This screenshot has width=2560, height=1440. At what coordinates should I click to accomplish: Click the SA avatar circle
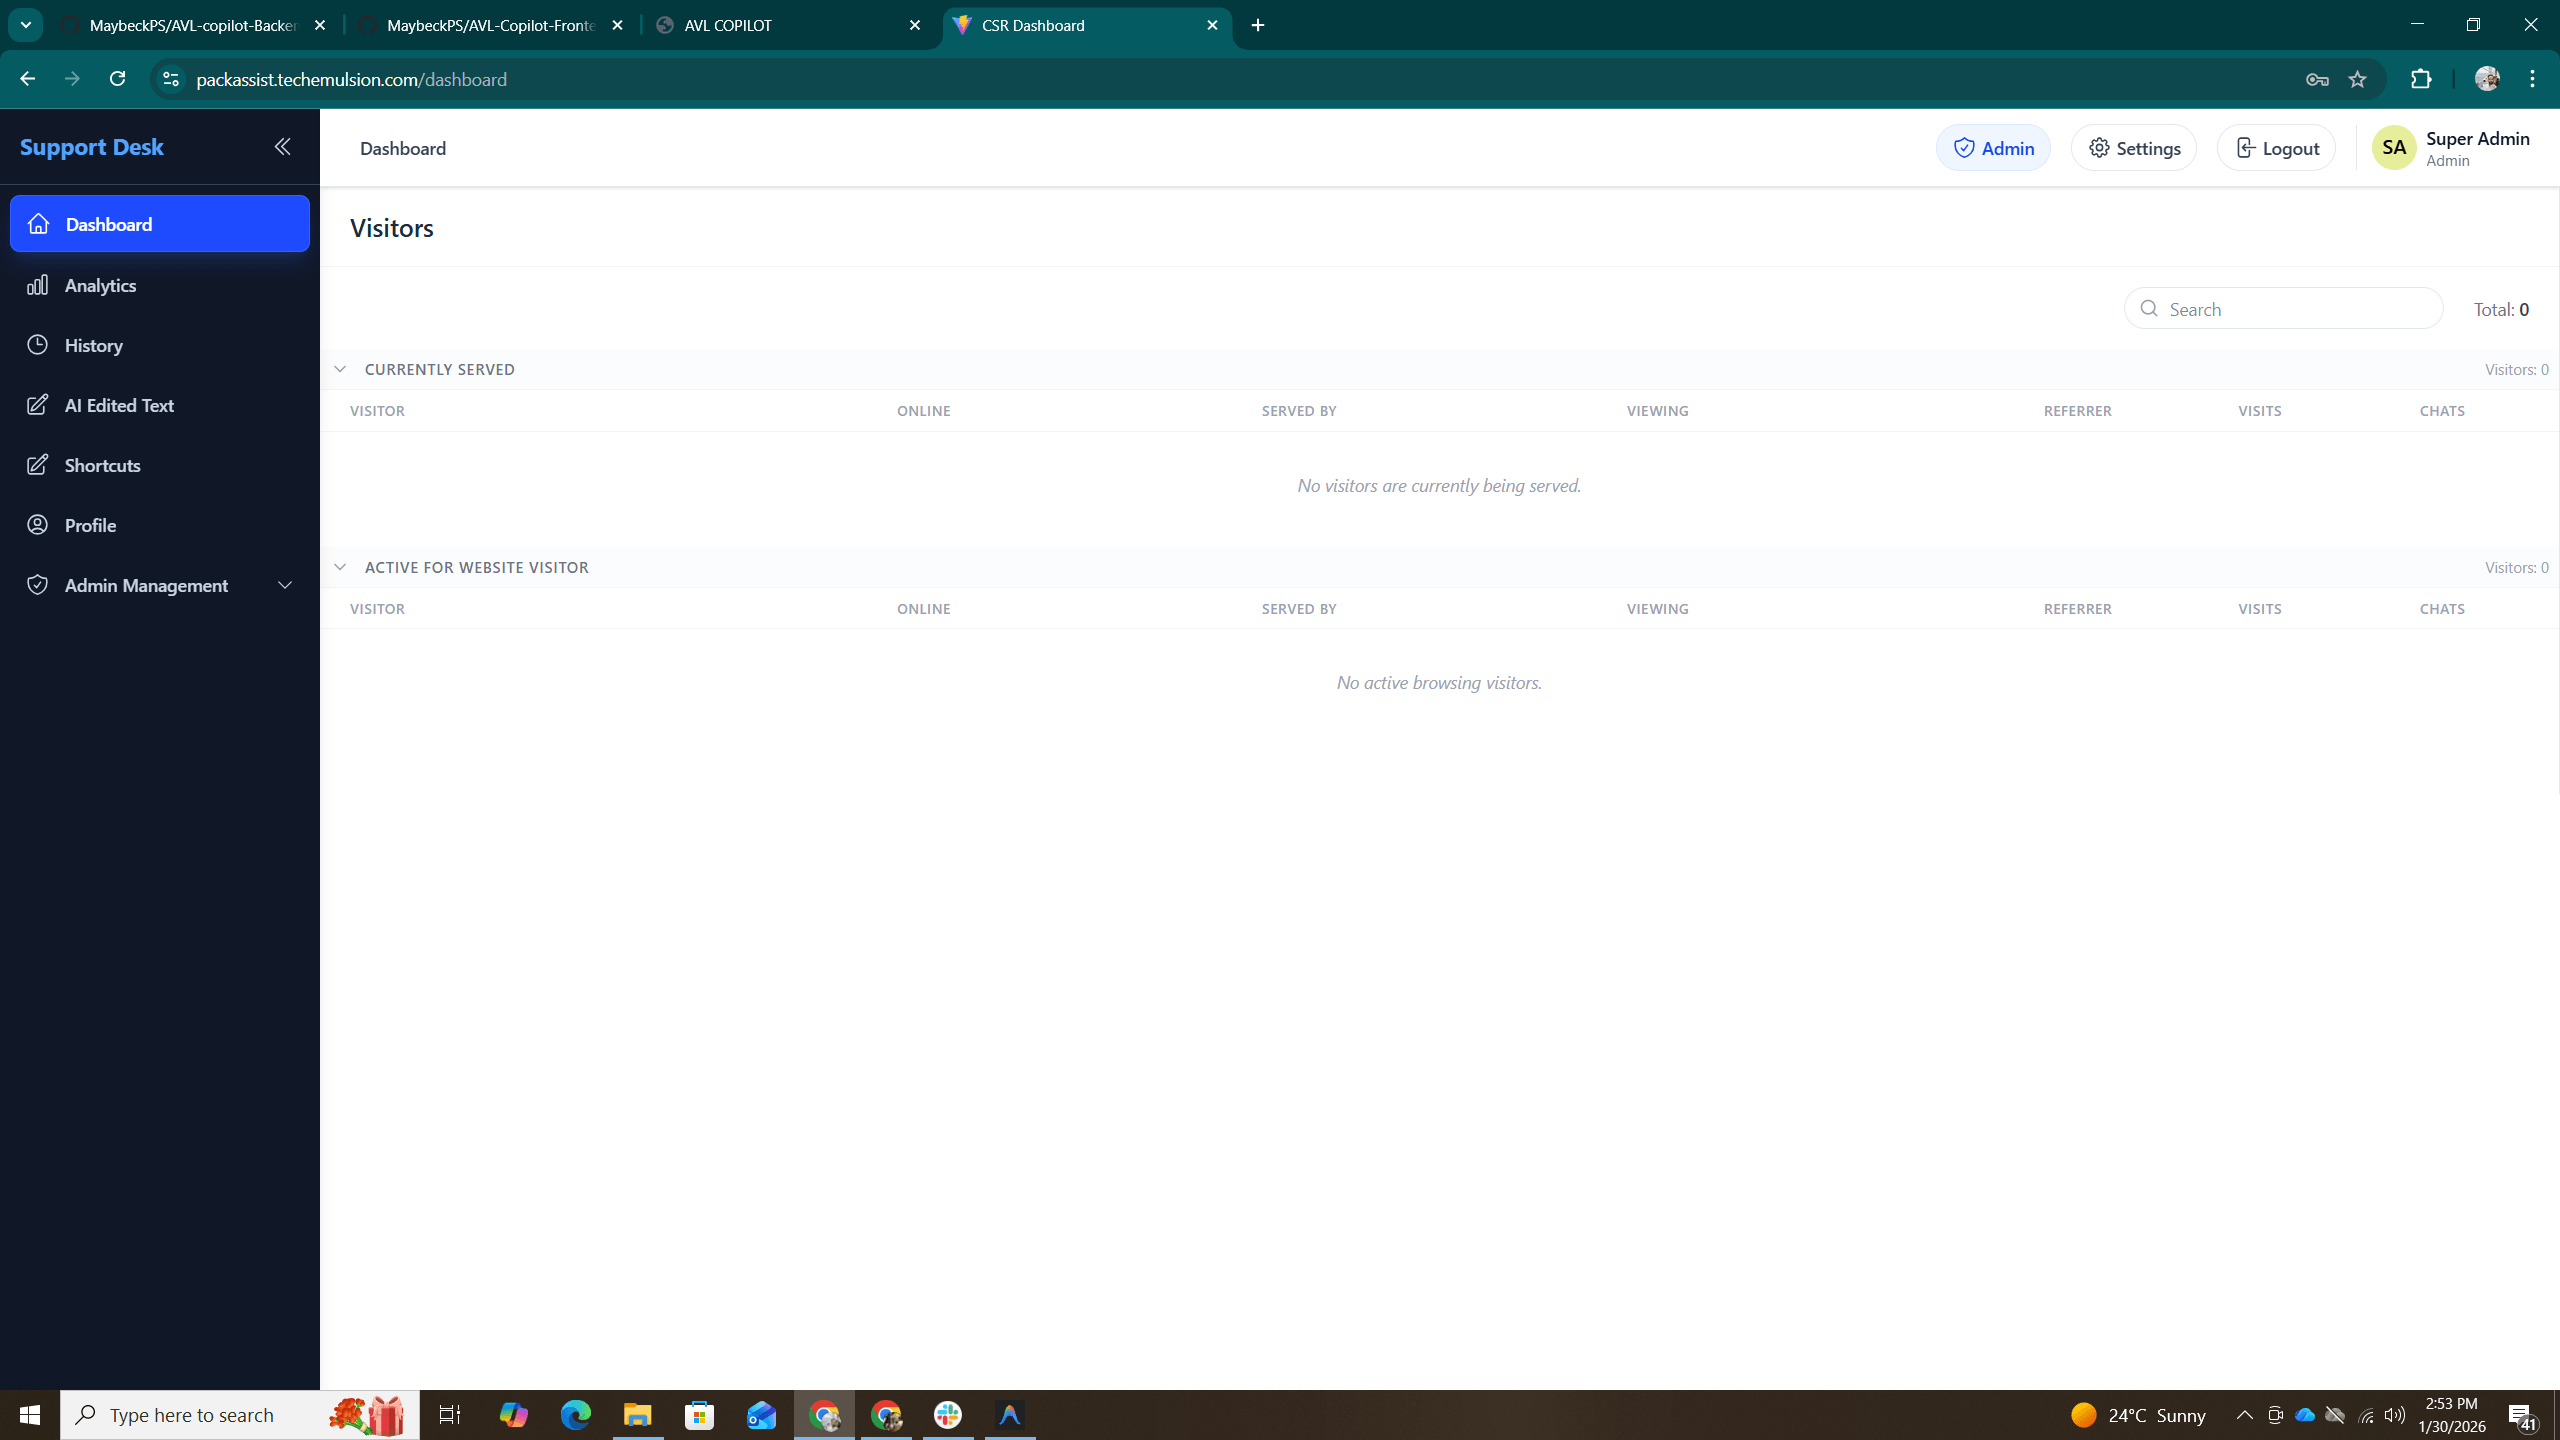point(2392,147)
